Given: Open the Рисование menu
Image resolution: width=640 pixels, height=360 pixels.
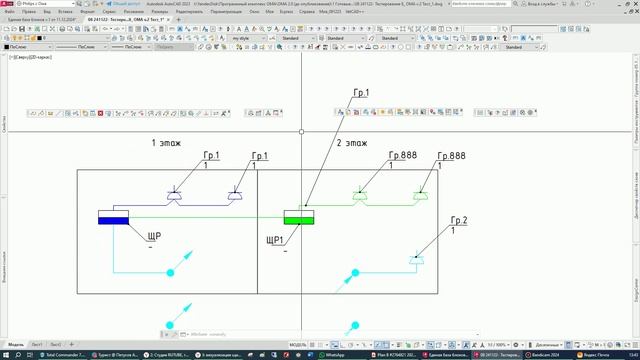Looking at the screenshot, I should 133,11.
